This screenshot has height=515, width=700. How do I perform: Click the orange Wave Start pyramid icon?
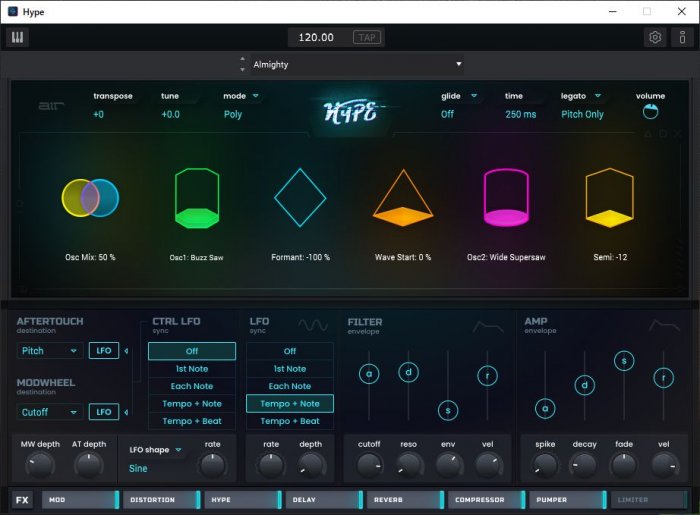coord(403,198)
